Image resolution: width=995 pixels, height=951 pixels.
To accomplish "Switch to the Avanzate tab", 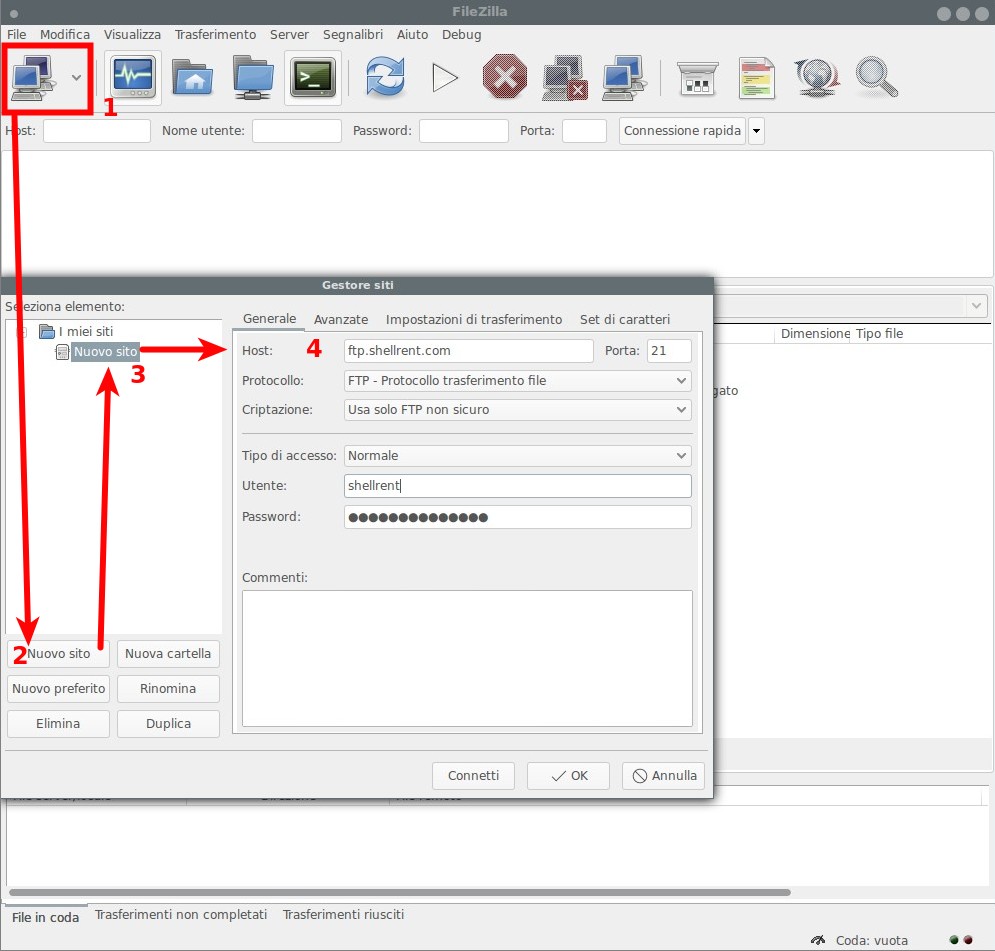I will (341, 319).
